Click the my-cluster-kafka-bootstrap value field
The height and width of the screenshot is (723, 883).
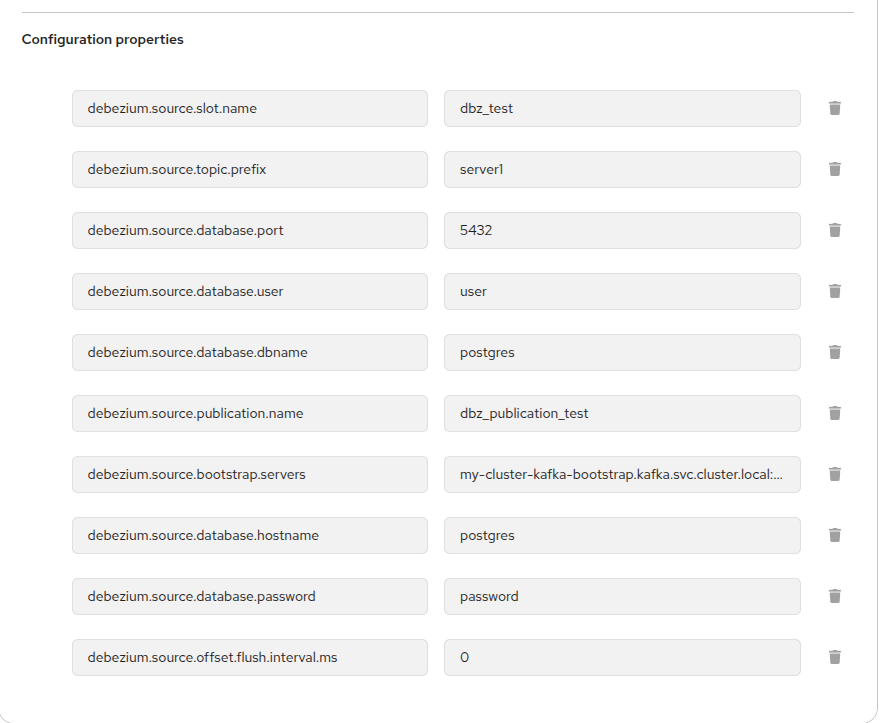(621, 474)
